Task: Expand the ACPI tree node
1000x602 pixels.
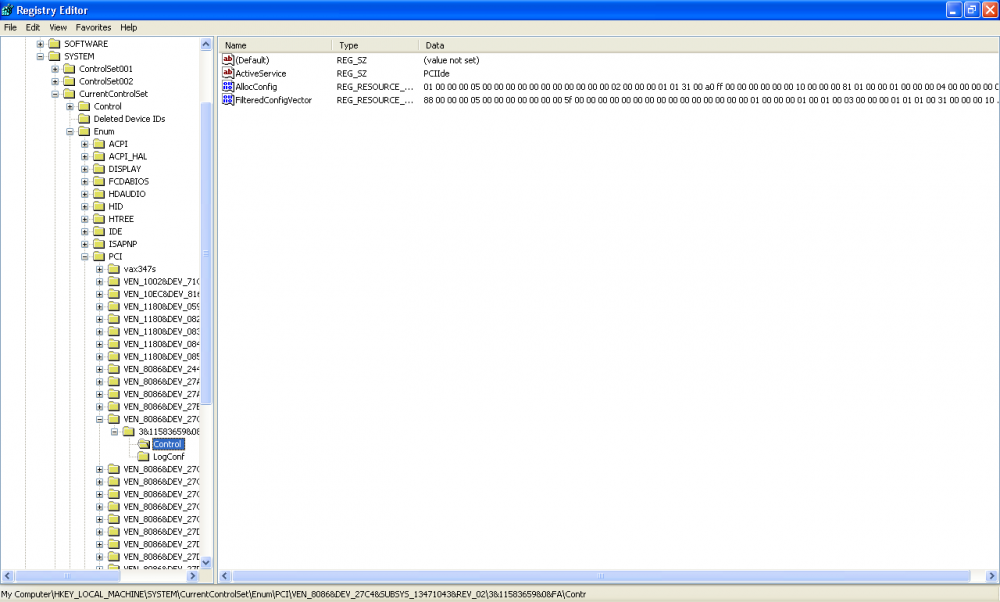Action: (85, 144)
